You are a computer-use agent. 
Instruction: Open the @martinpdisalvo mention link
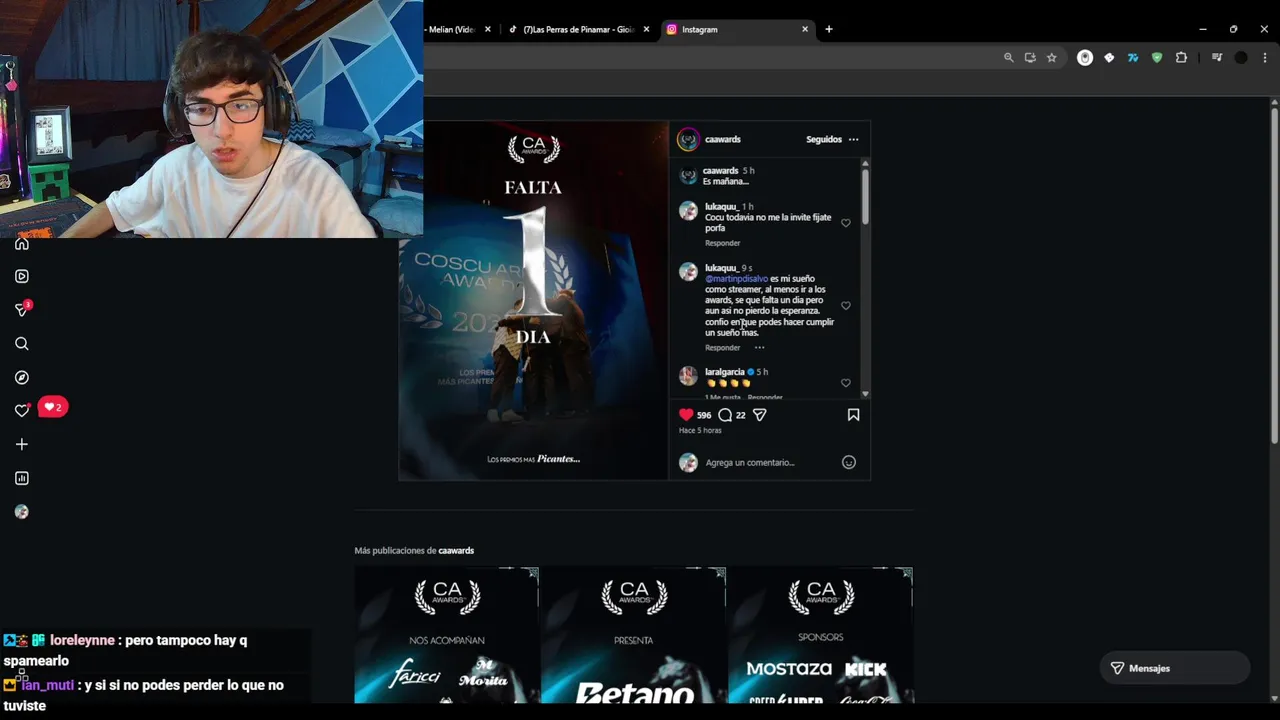point(736,279)
